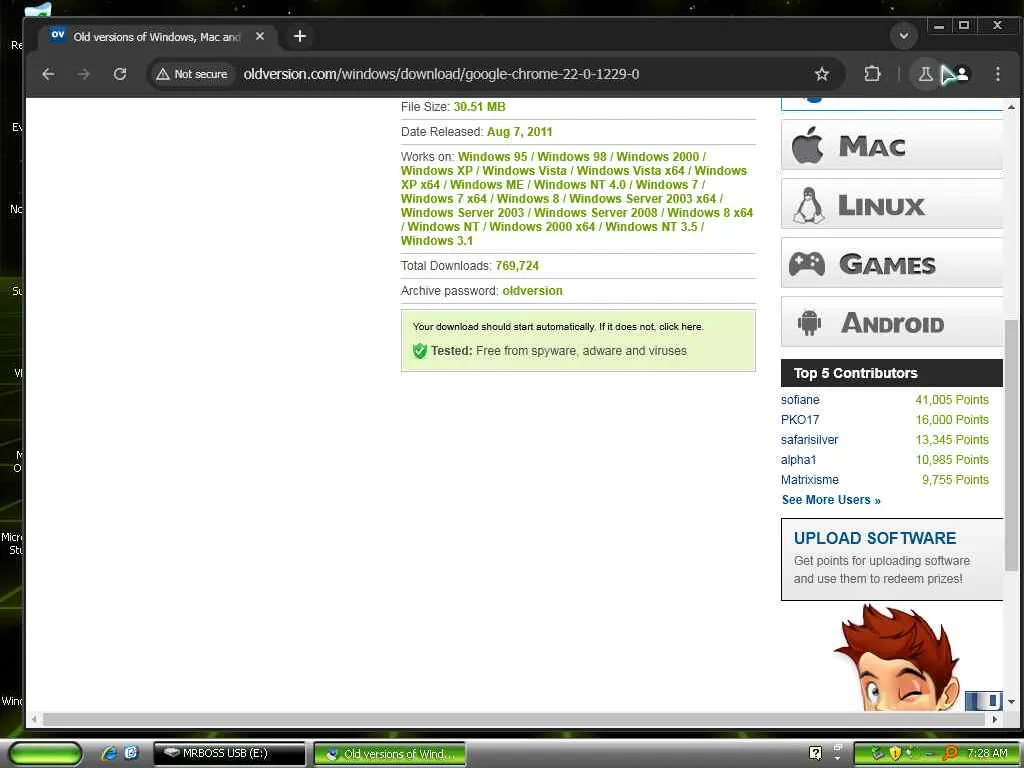
Task: Open the Chrome profile icon
Action: pyautogui.click(x=962, y=74)
